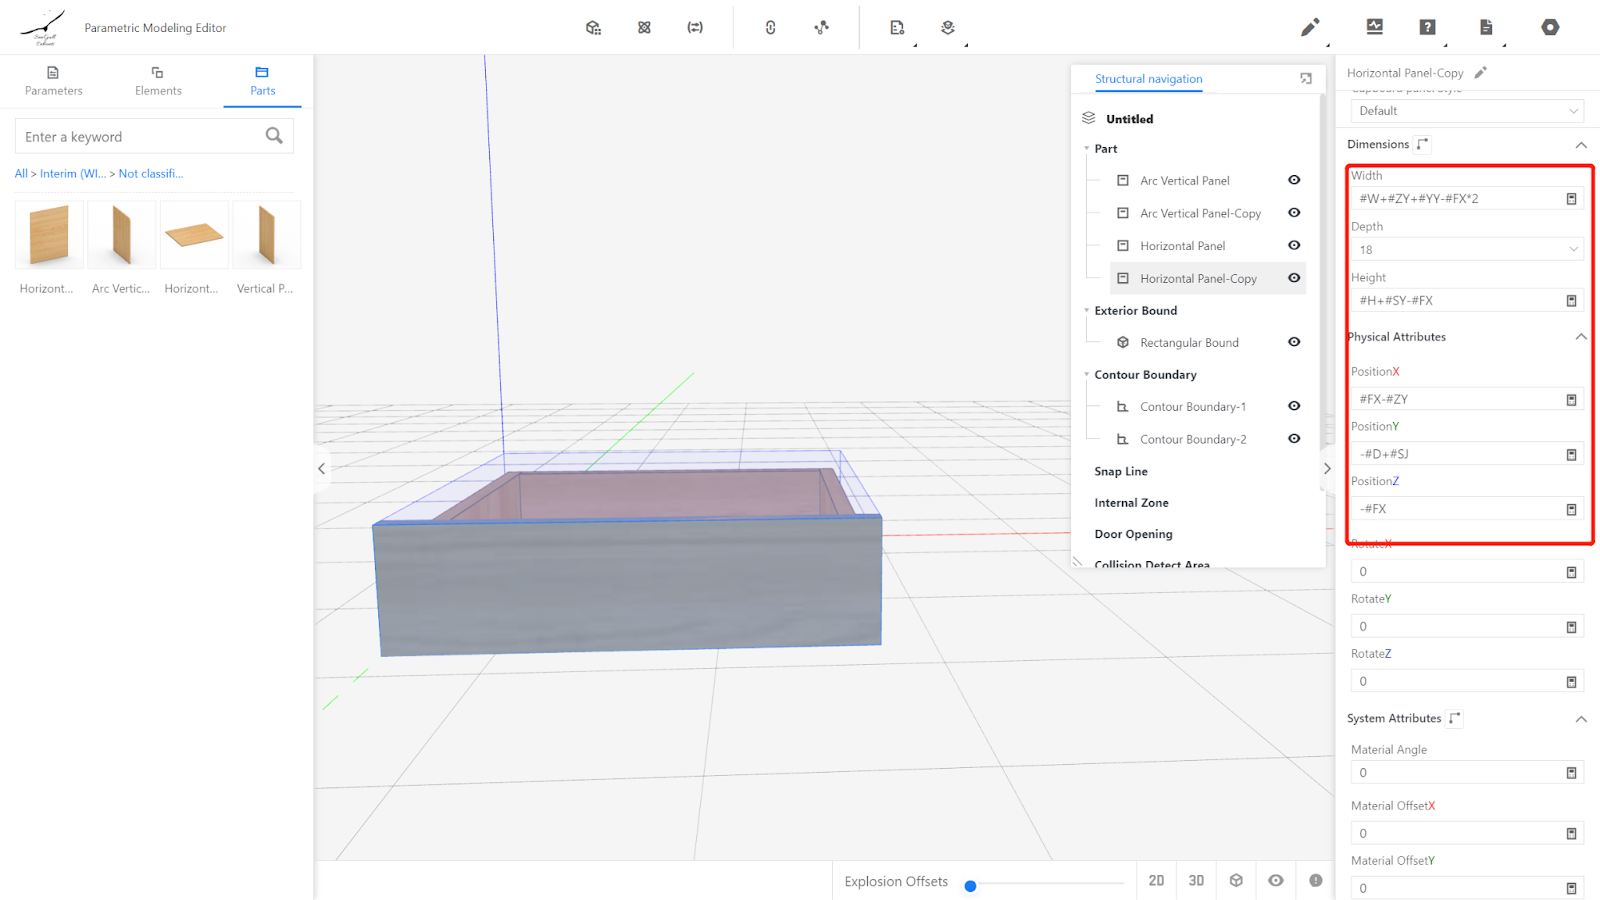Click the warning exclamation icon in bottom bar

point(1316,881)
